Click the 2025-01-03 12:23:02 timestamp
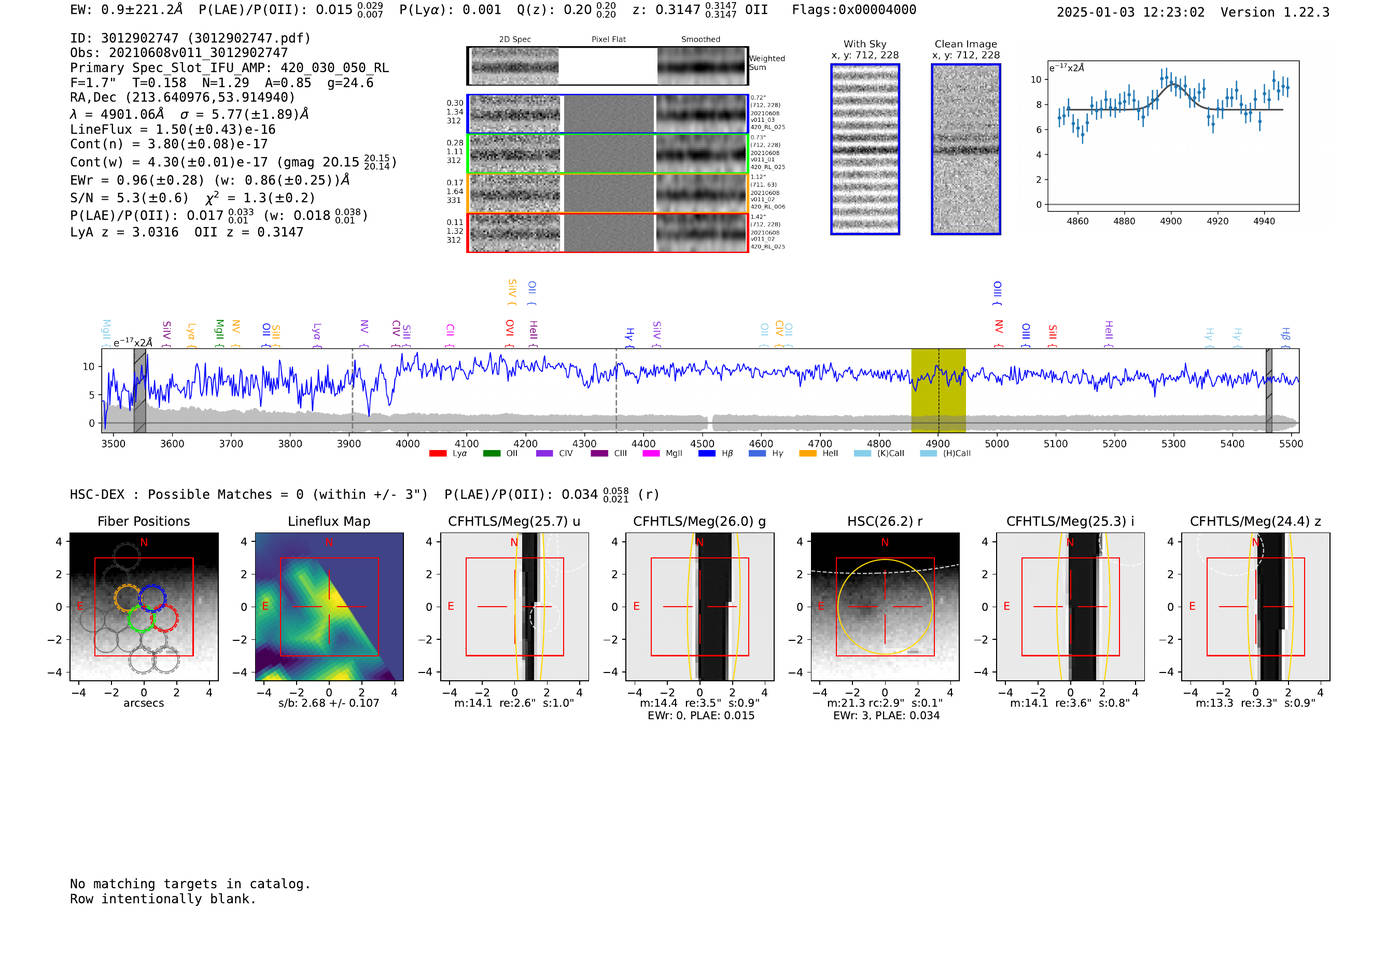 [x=1131, y=12]
